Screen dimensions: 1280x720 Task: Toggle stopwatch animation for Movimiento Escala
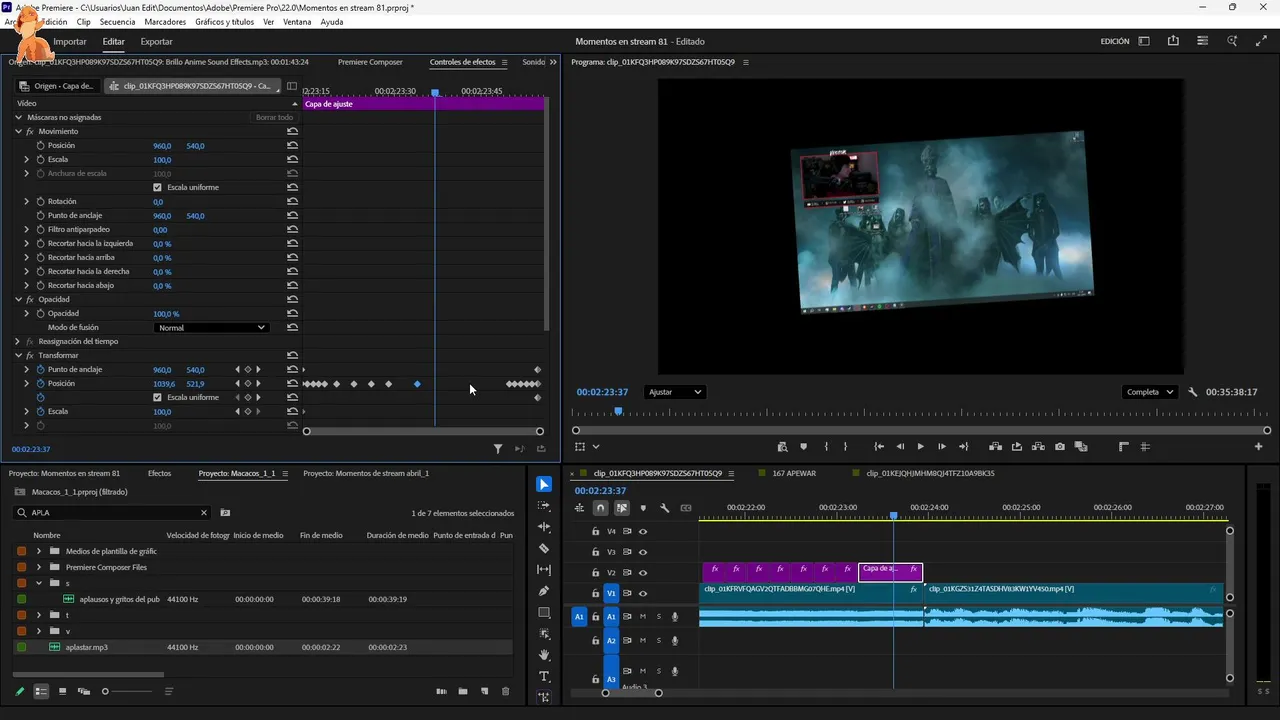point(41,160)
